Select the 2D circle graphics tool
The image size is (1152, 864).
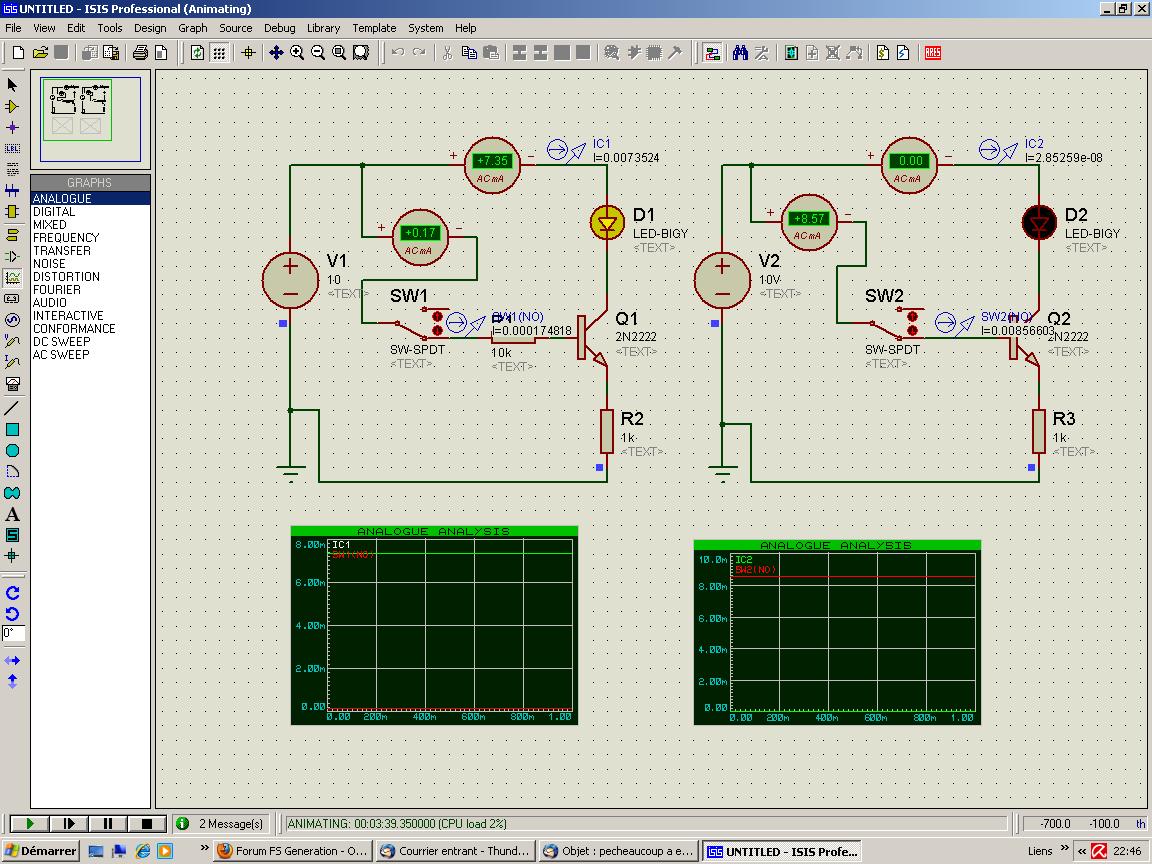click(12, 451)
